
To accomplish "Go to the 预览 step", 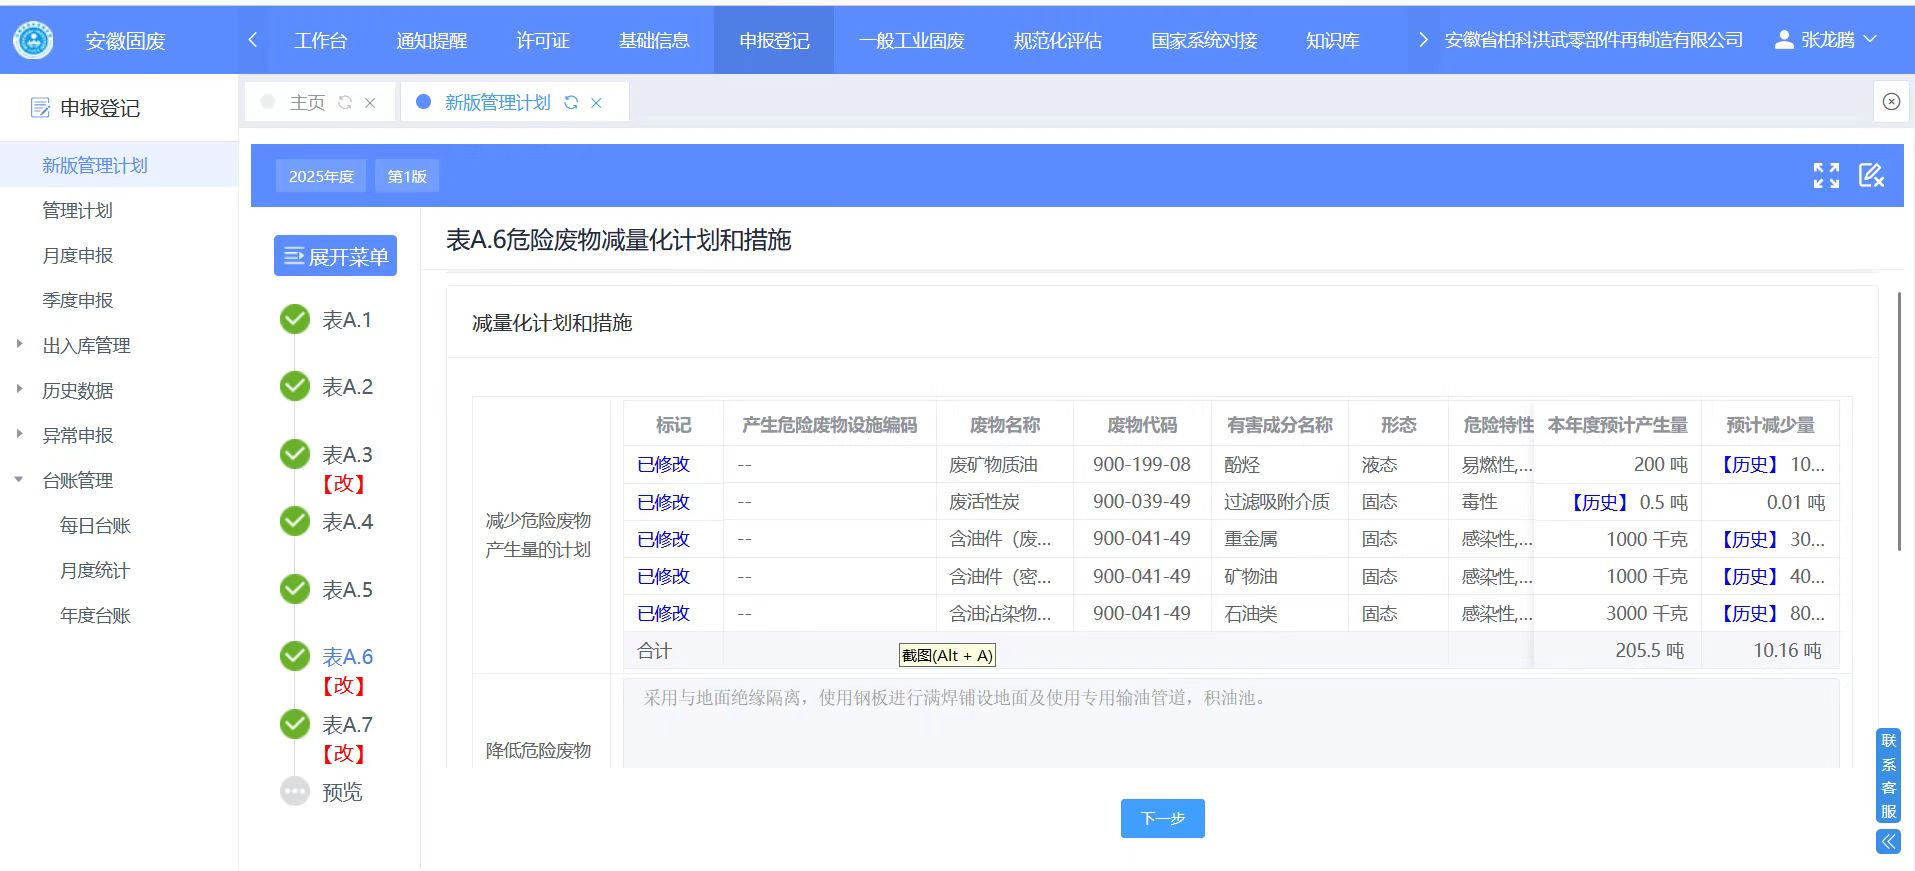I will [x=341, y=792].
